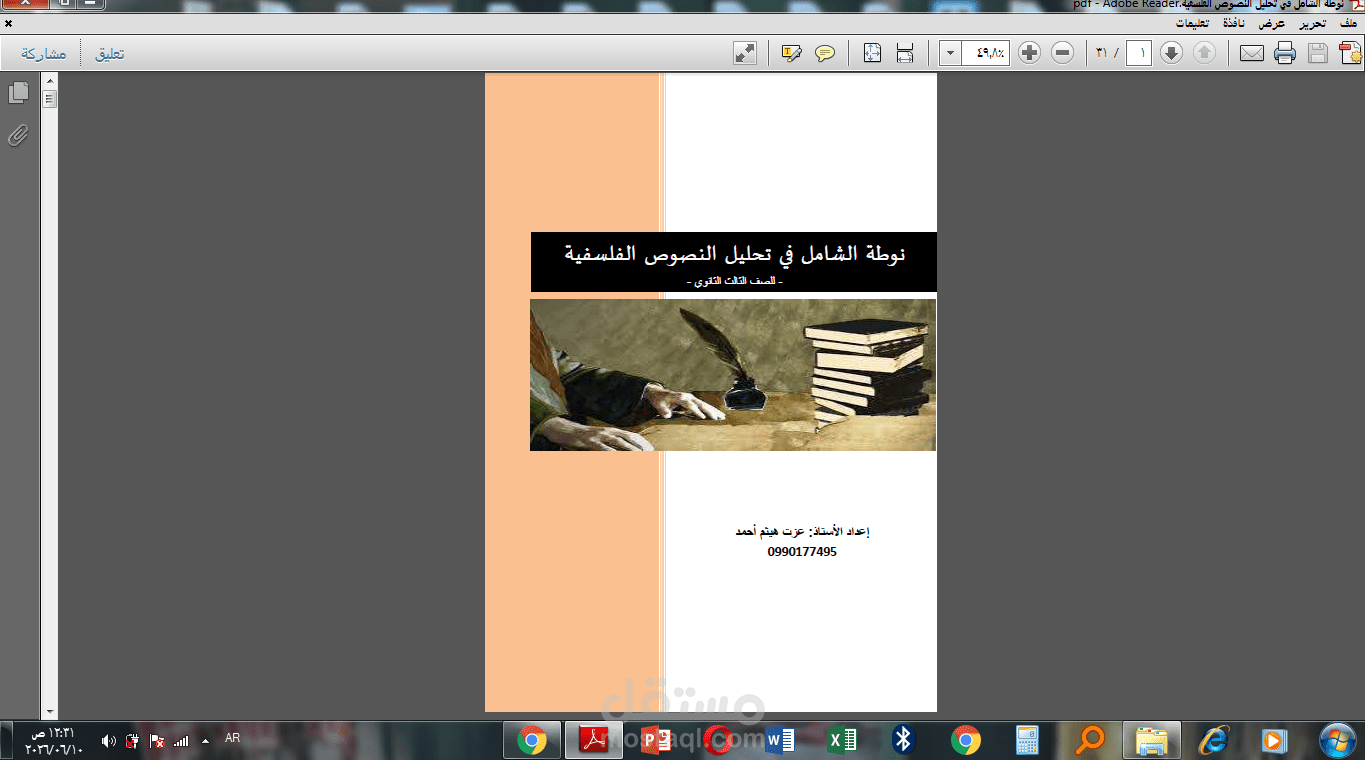This screenshot has width=1366, height=768.
Task: Show attachments paperclip panel icon
Action: tap(18, 135)
